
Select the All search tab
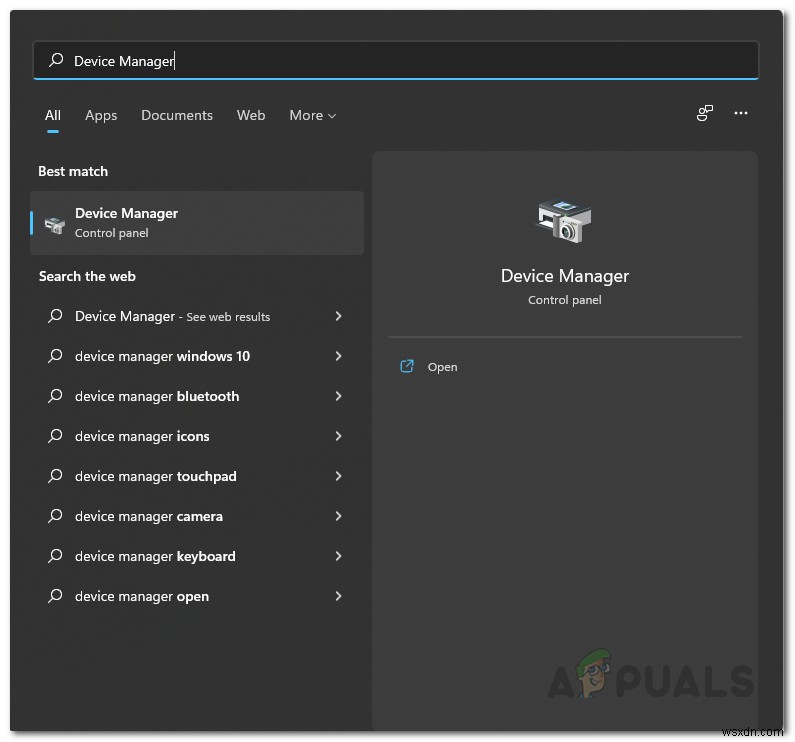point(53,116)
